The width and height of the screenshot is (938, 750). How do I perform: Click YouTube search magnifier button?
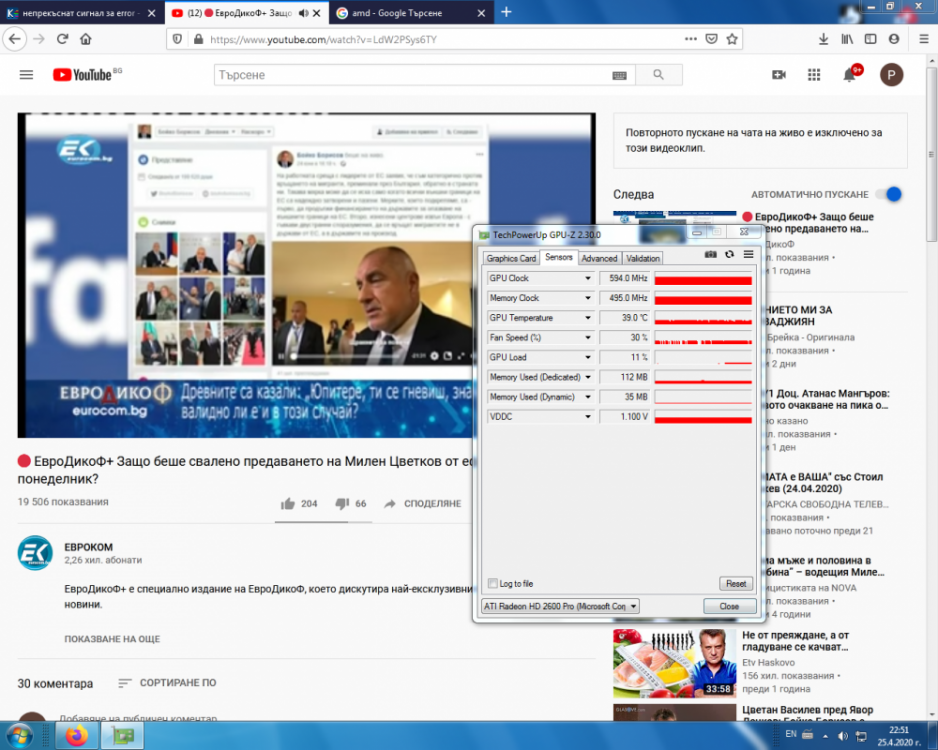point(659,75)
